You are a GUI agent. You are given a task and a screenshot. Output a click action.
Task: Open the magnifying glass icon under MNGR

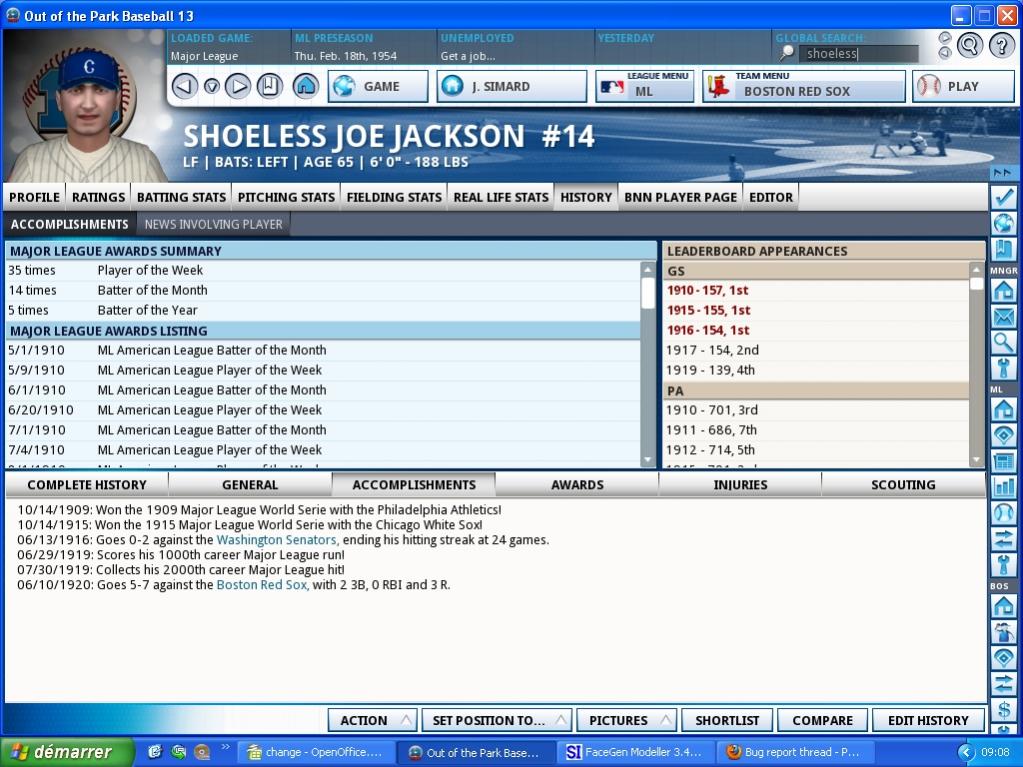tap(1003, 342)
